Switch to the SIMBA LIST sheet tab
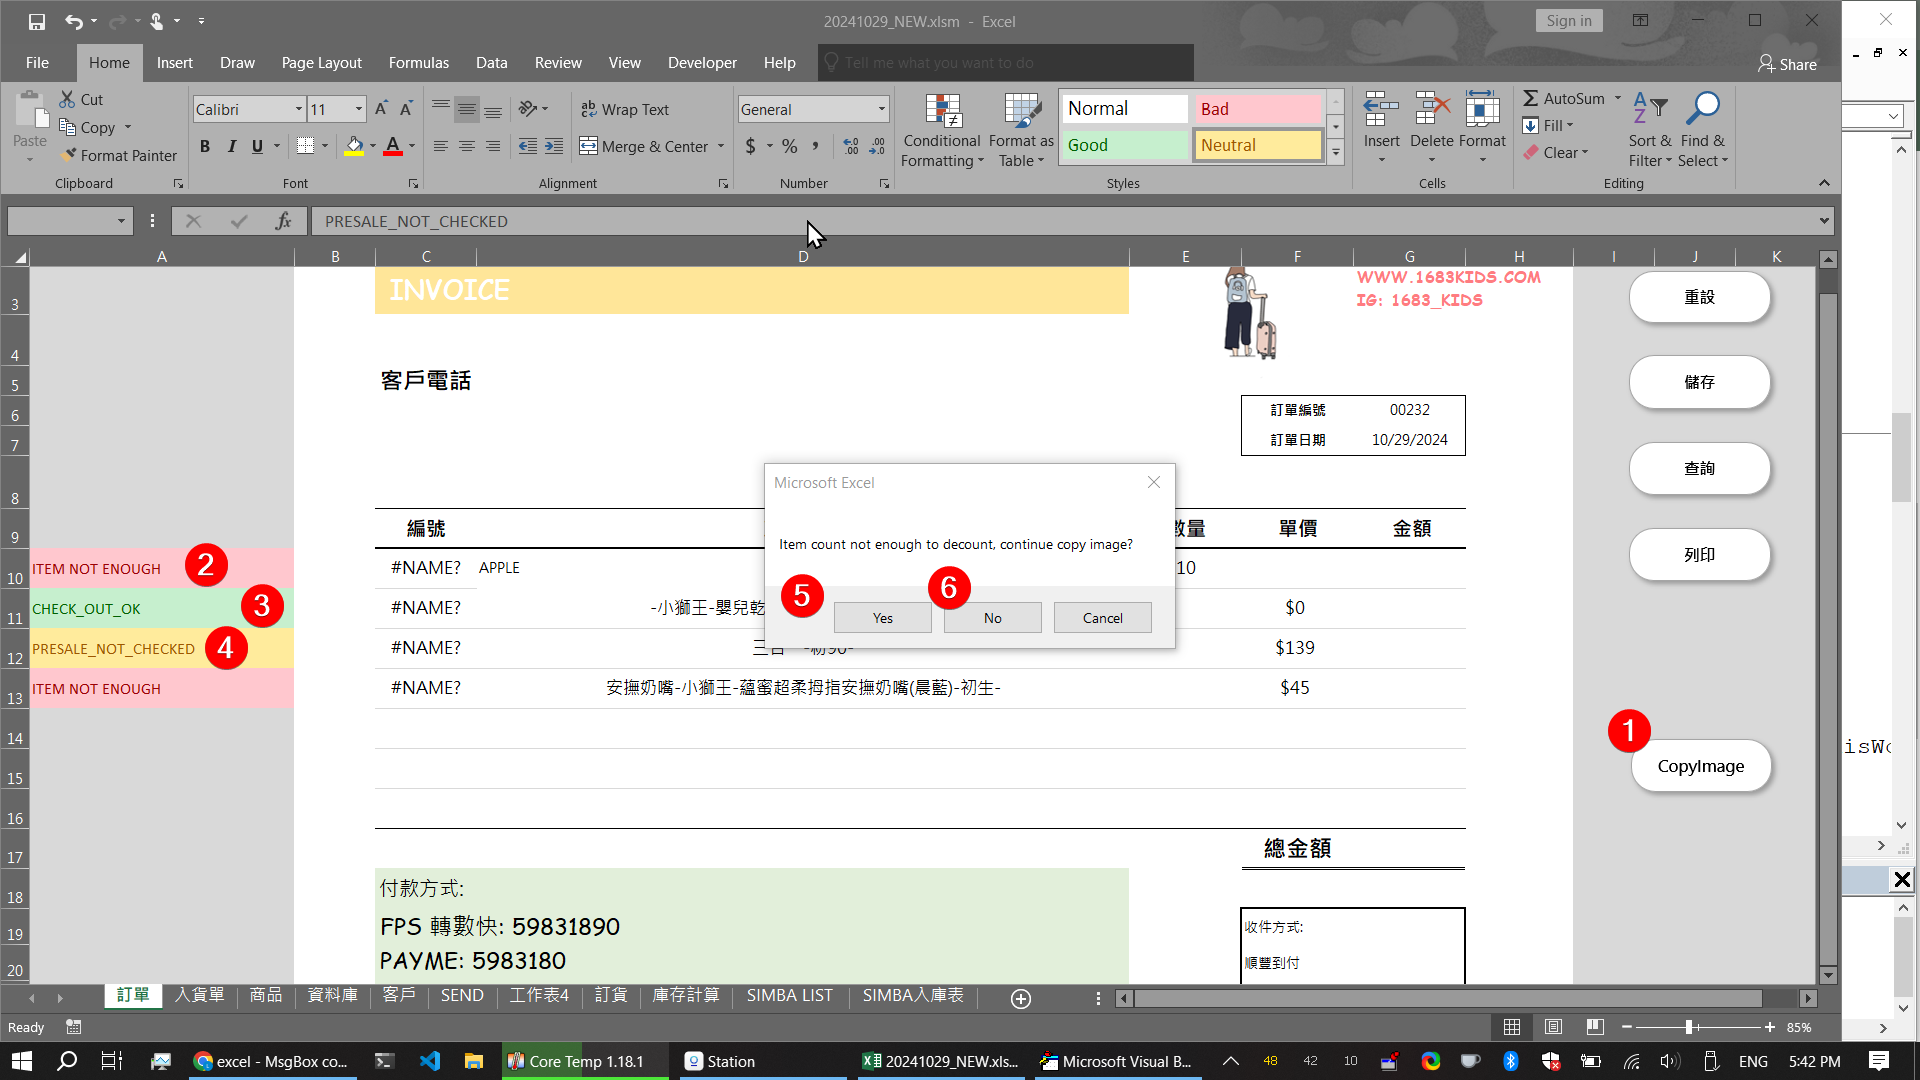 [789, 996]
